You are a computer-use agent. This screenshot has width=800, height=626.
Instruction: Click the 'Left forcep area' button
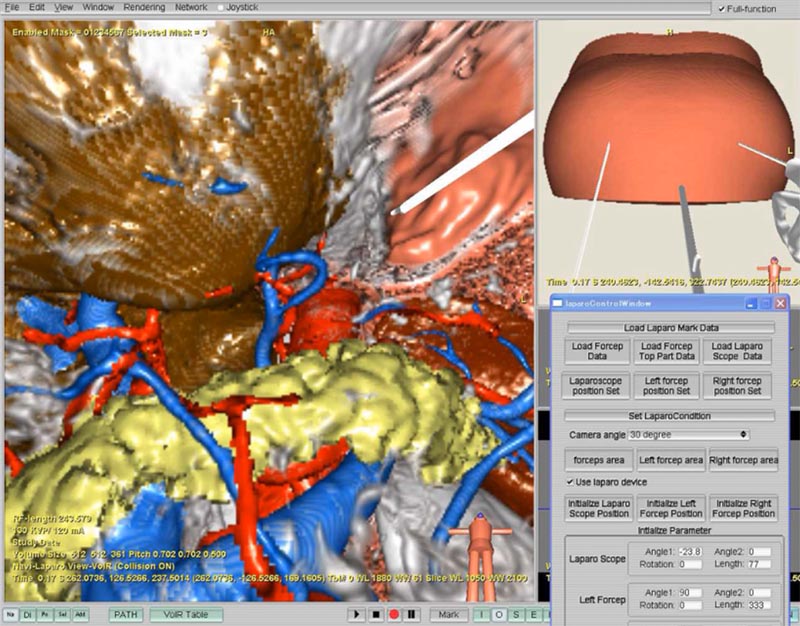pyautogui.click(x=671, y=460)
